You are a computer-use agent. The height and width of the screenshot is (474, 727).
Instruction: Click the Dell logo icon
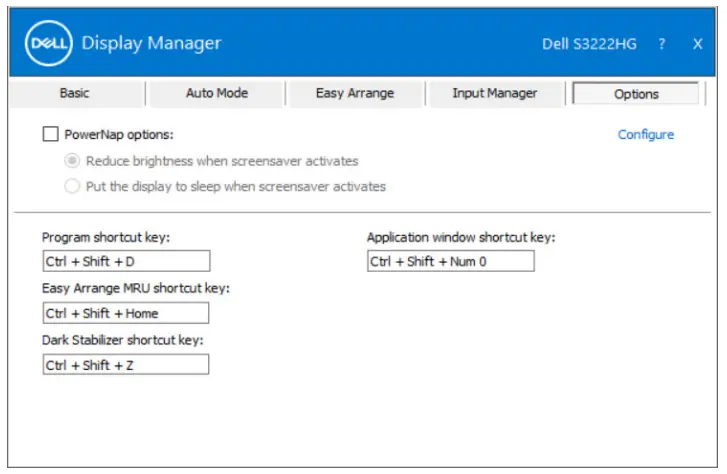coord(48,43)
